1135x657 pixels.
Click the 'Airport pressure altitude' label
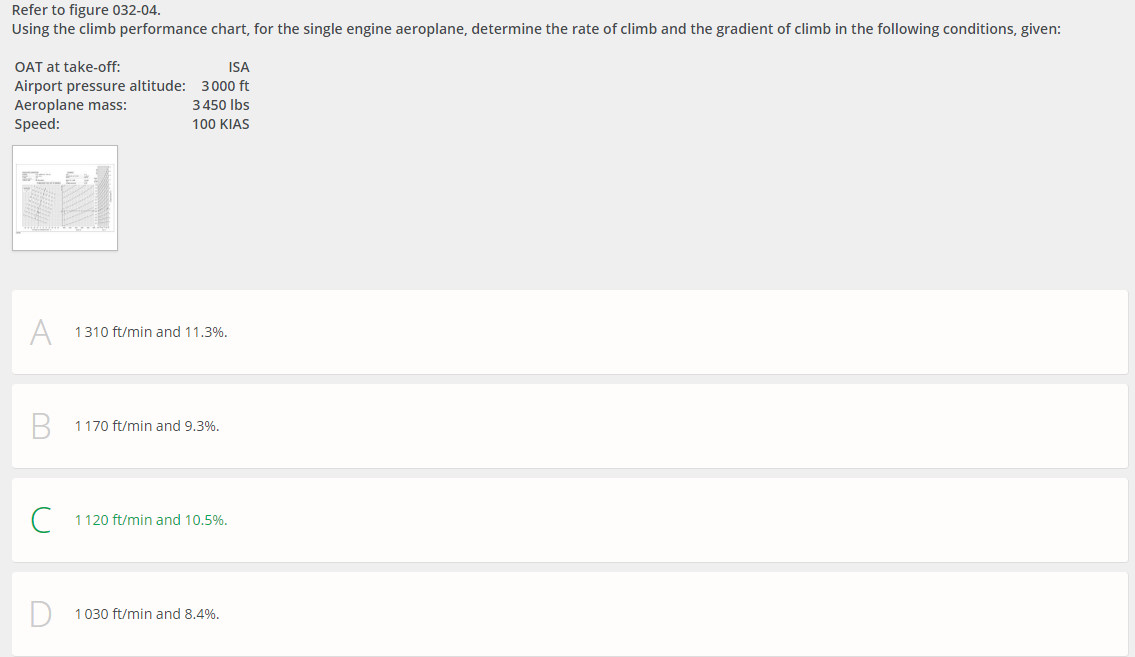[100, 86]
